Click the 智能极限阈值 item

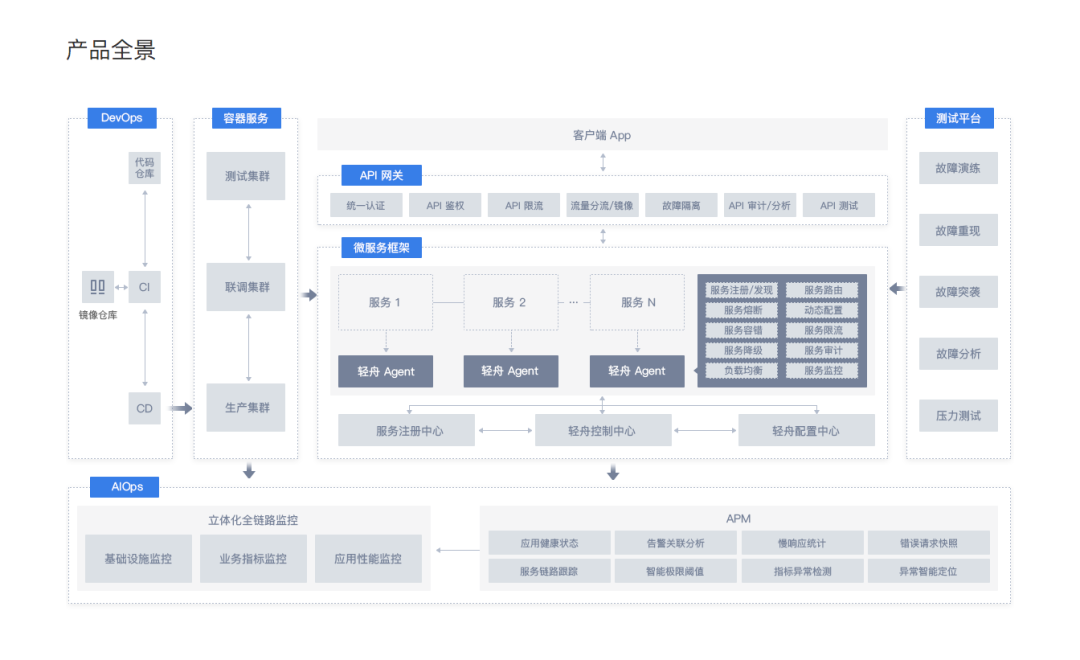click(x=676, y=571)
